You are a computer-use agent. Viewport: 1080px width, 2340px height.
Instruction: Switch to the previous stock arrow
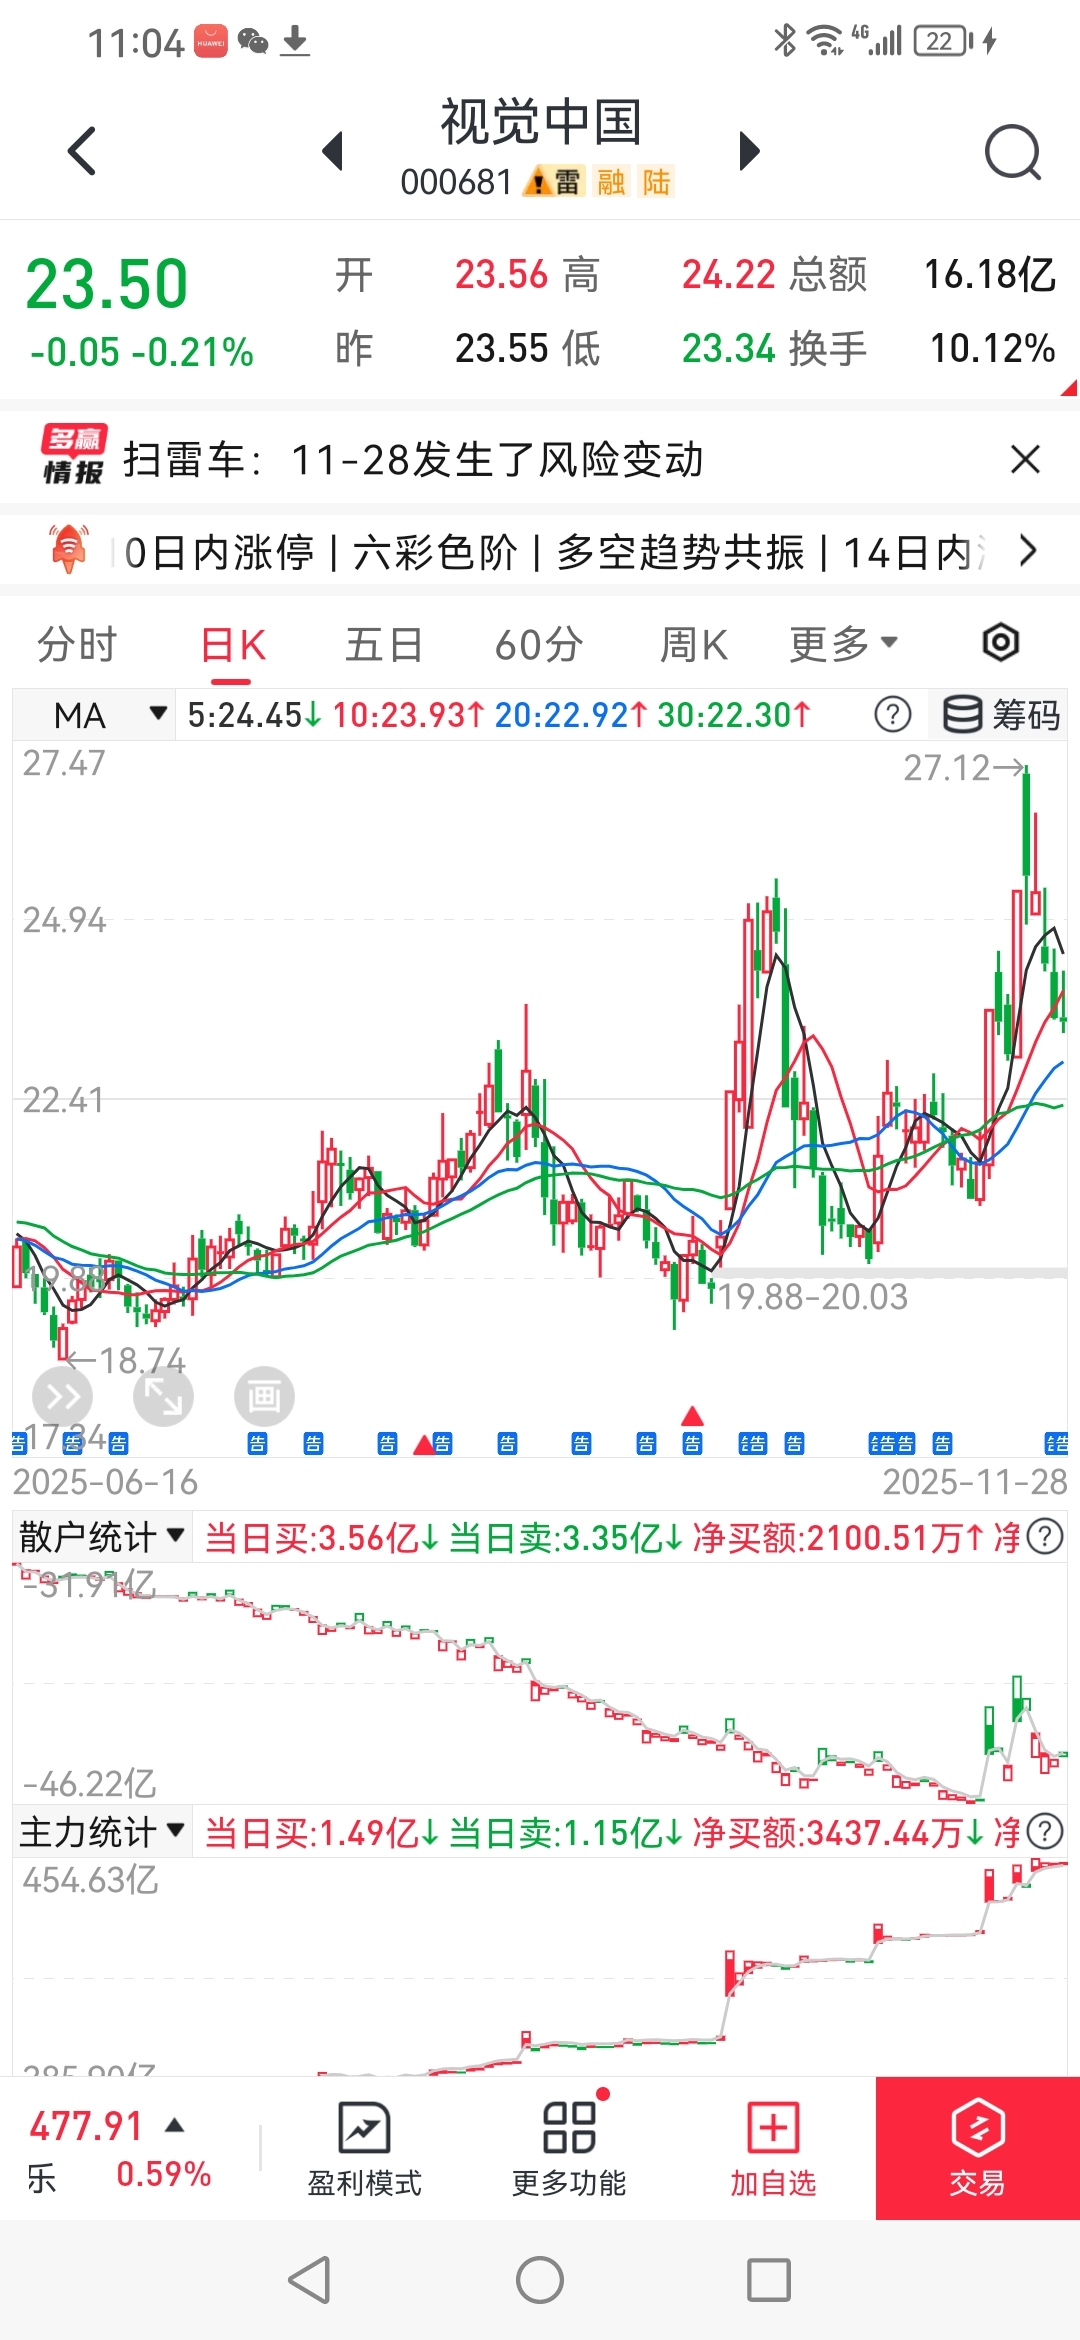(x=333, y=151)
